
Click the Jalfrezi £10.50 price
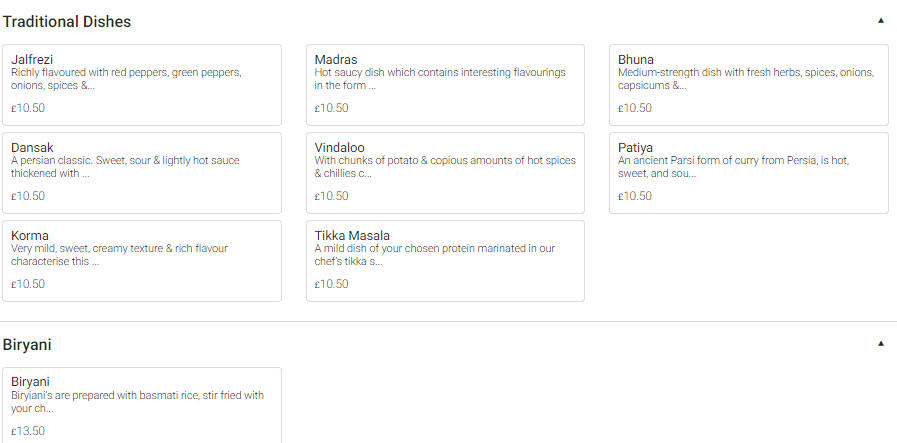coord(28,108)
